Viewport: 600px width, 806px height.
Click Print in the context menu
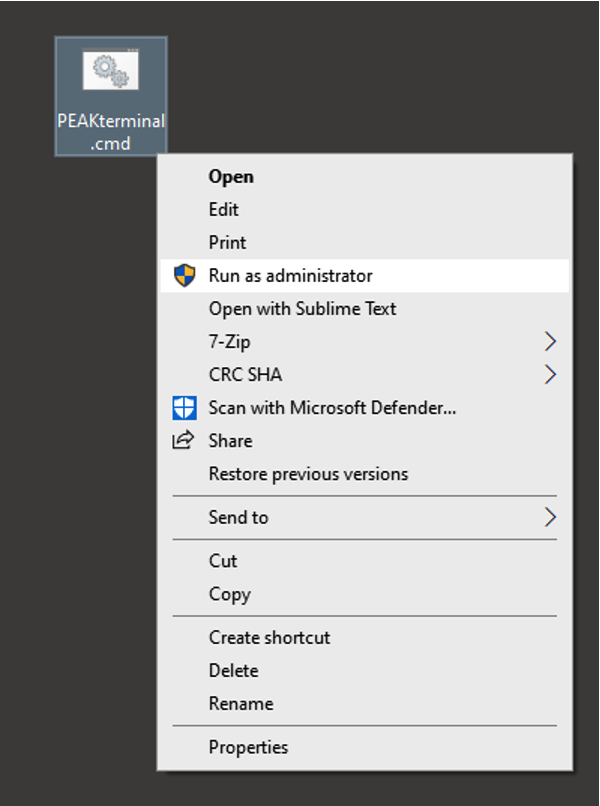227,243
